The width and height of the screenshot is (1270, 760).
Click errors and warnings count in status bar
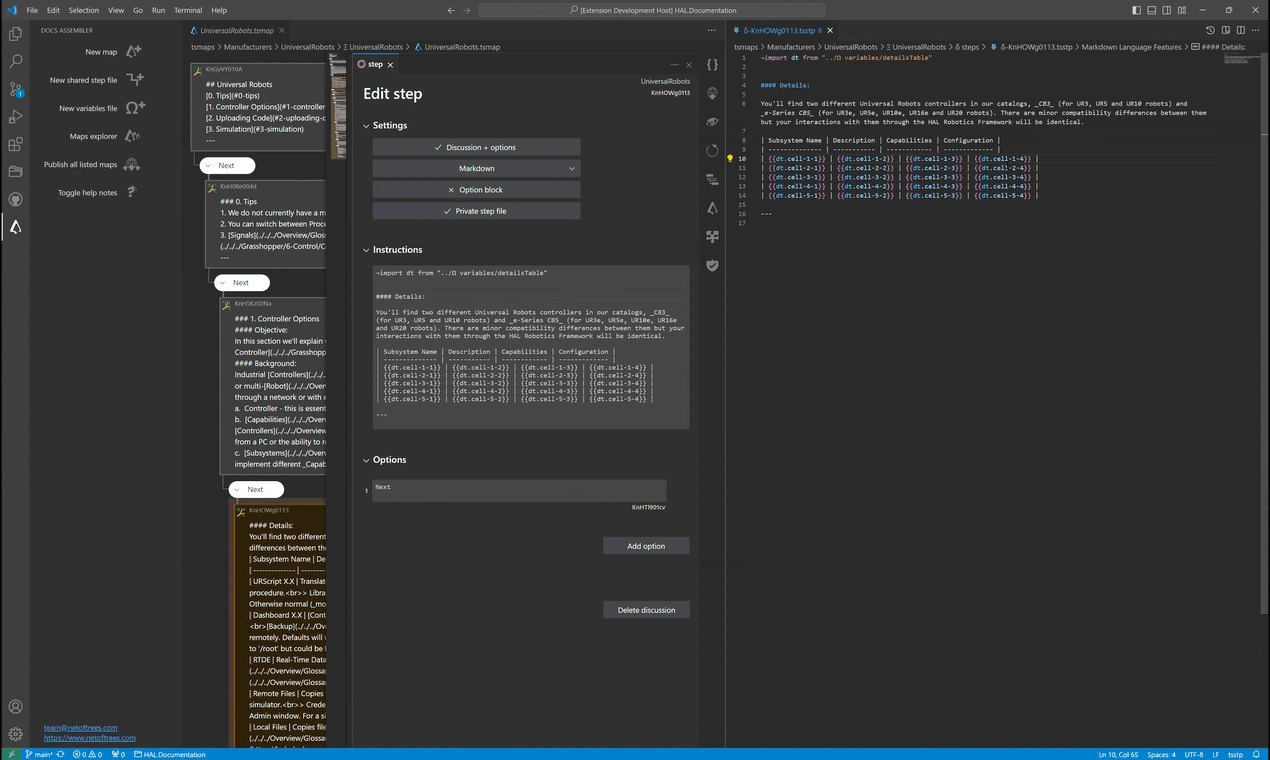(88, 754)
